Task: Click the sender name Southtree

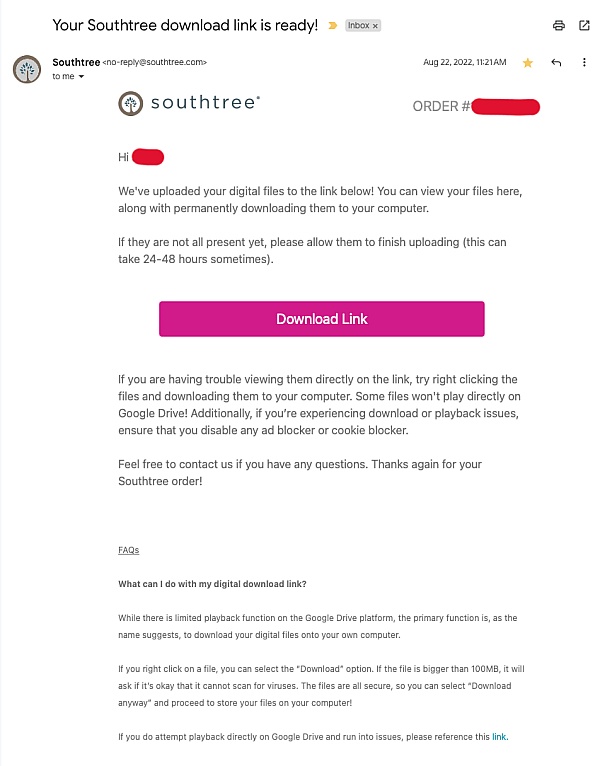Action: click(76, 62)
